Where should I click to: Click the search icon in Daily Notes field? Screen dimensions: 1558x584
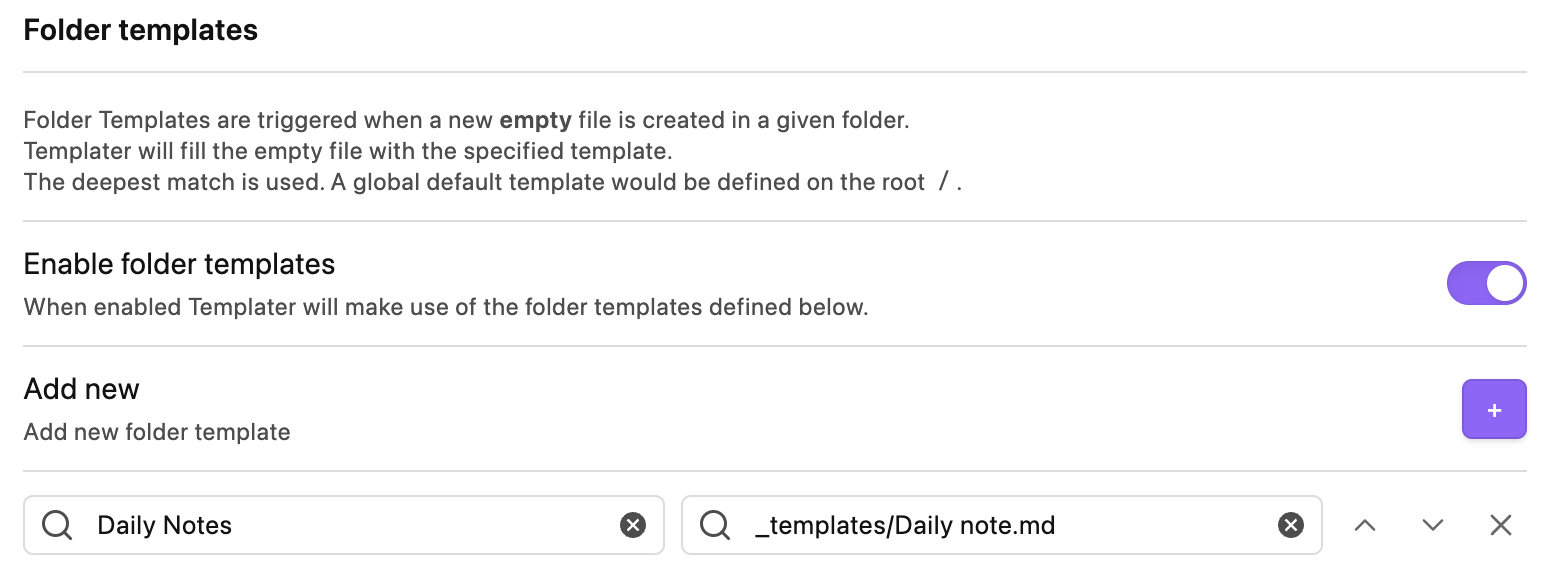click(x=57, y=525)
